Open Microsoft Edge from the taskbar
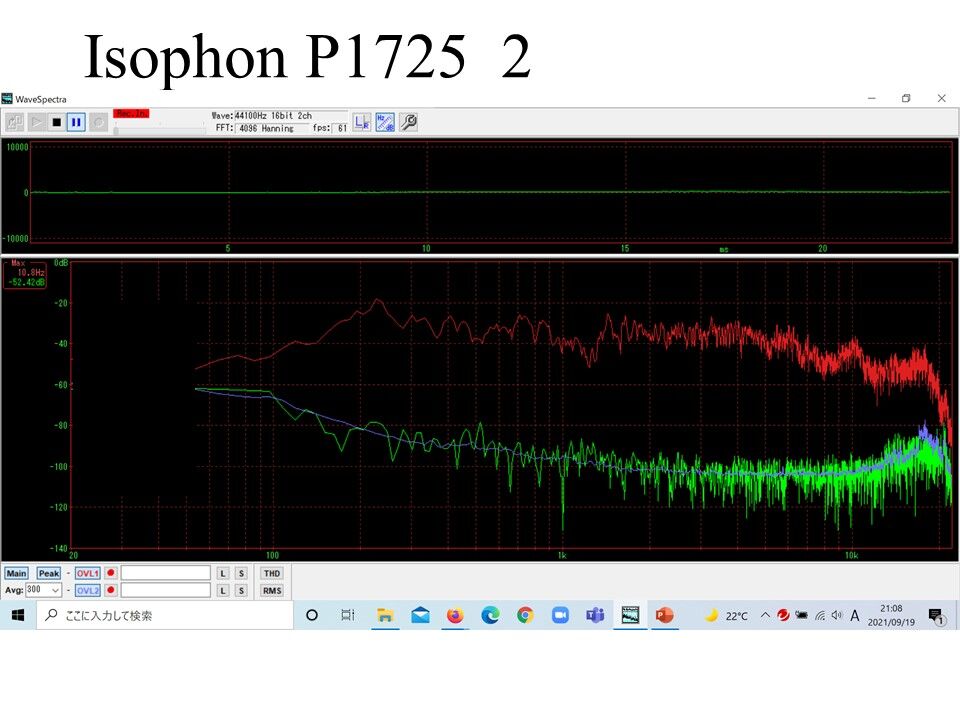This screenshot has height=720, width=960. pos(490,615)
